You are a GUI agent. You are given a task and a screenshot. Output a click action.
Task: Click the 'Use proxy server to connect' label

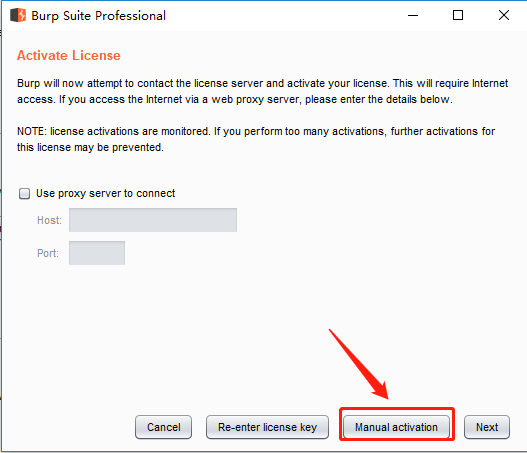tap(106, 194)
